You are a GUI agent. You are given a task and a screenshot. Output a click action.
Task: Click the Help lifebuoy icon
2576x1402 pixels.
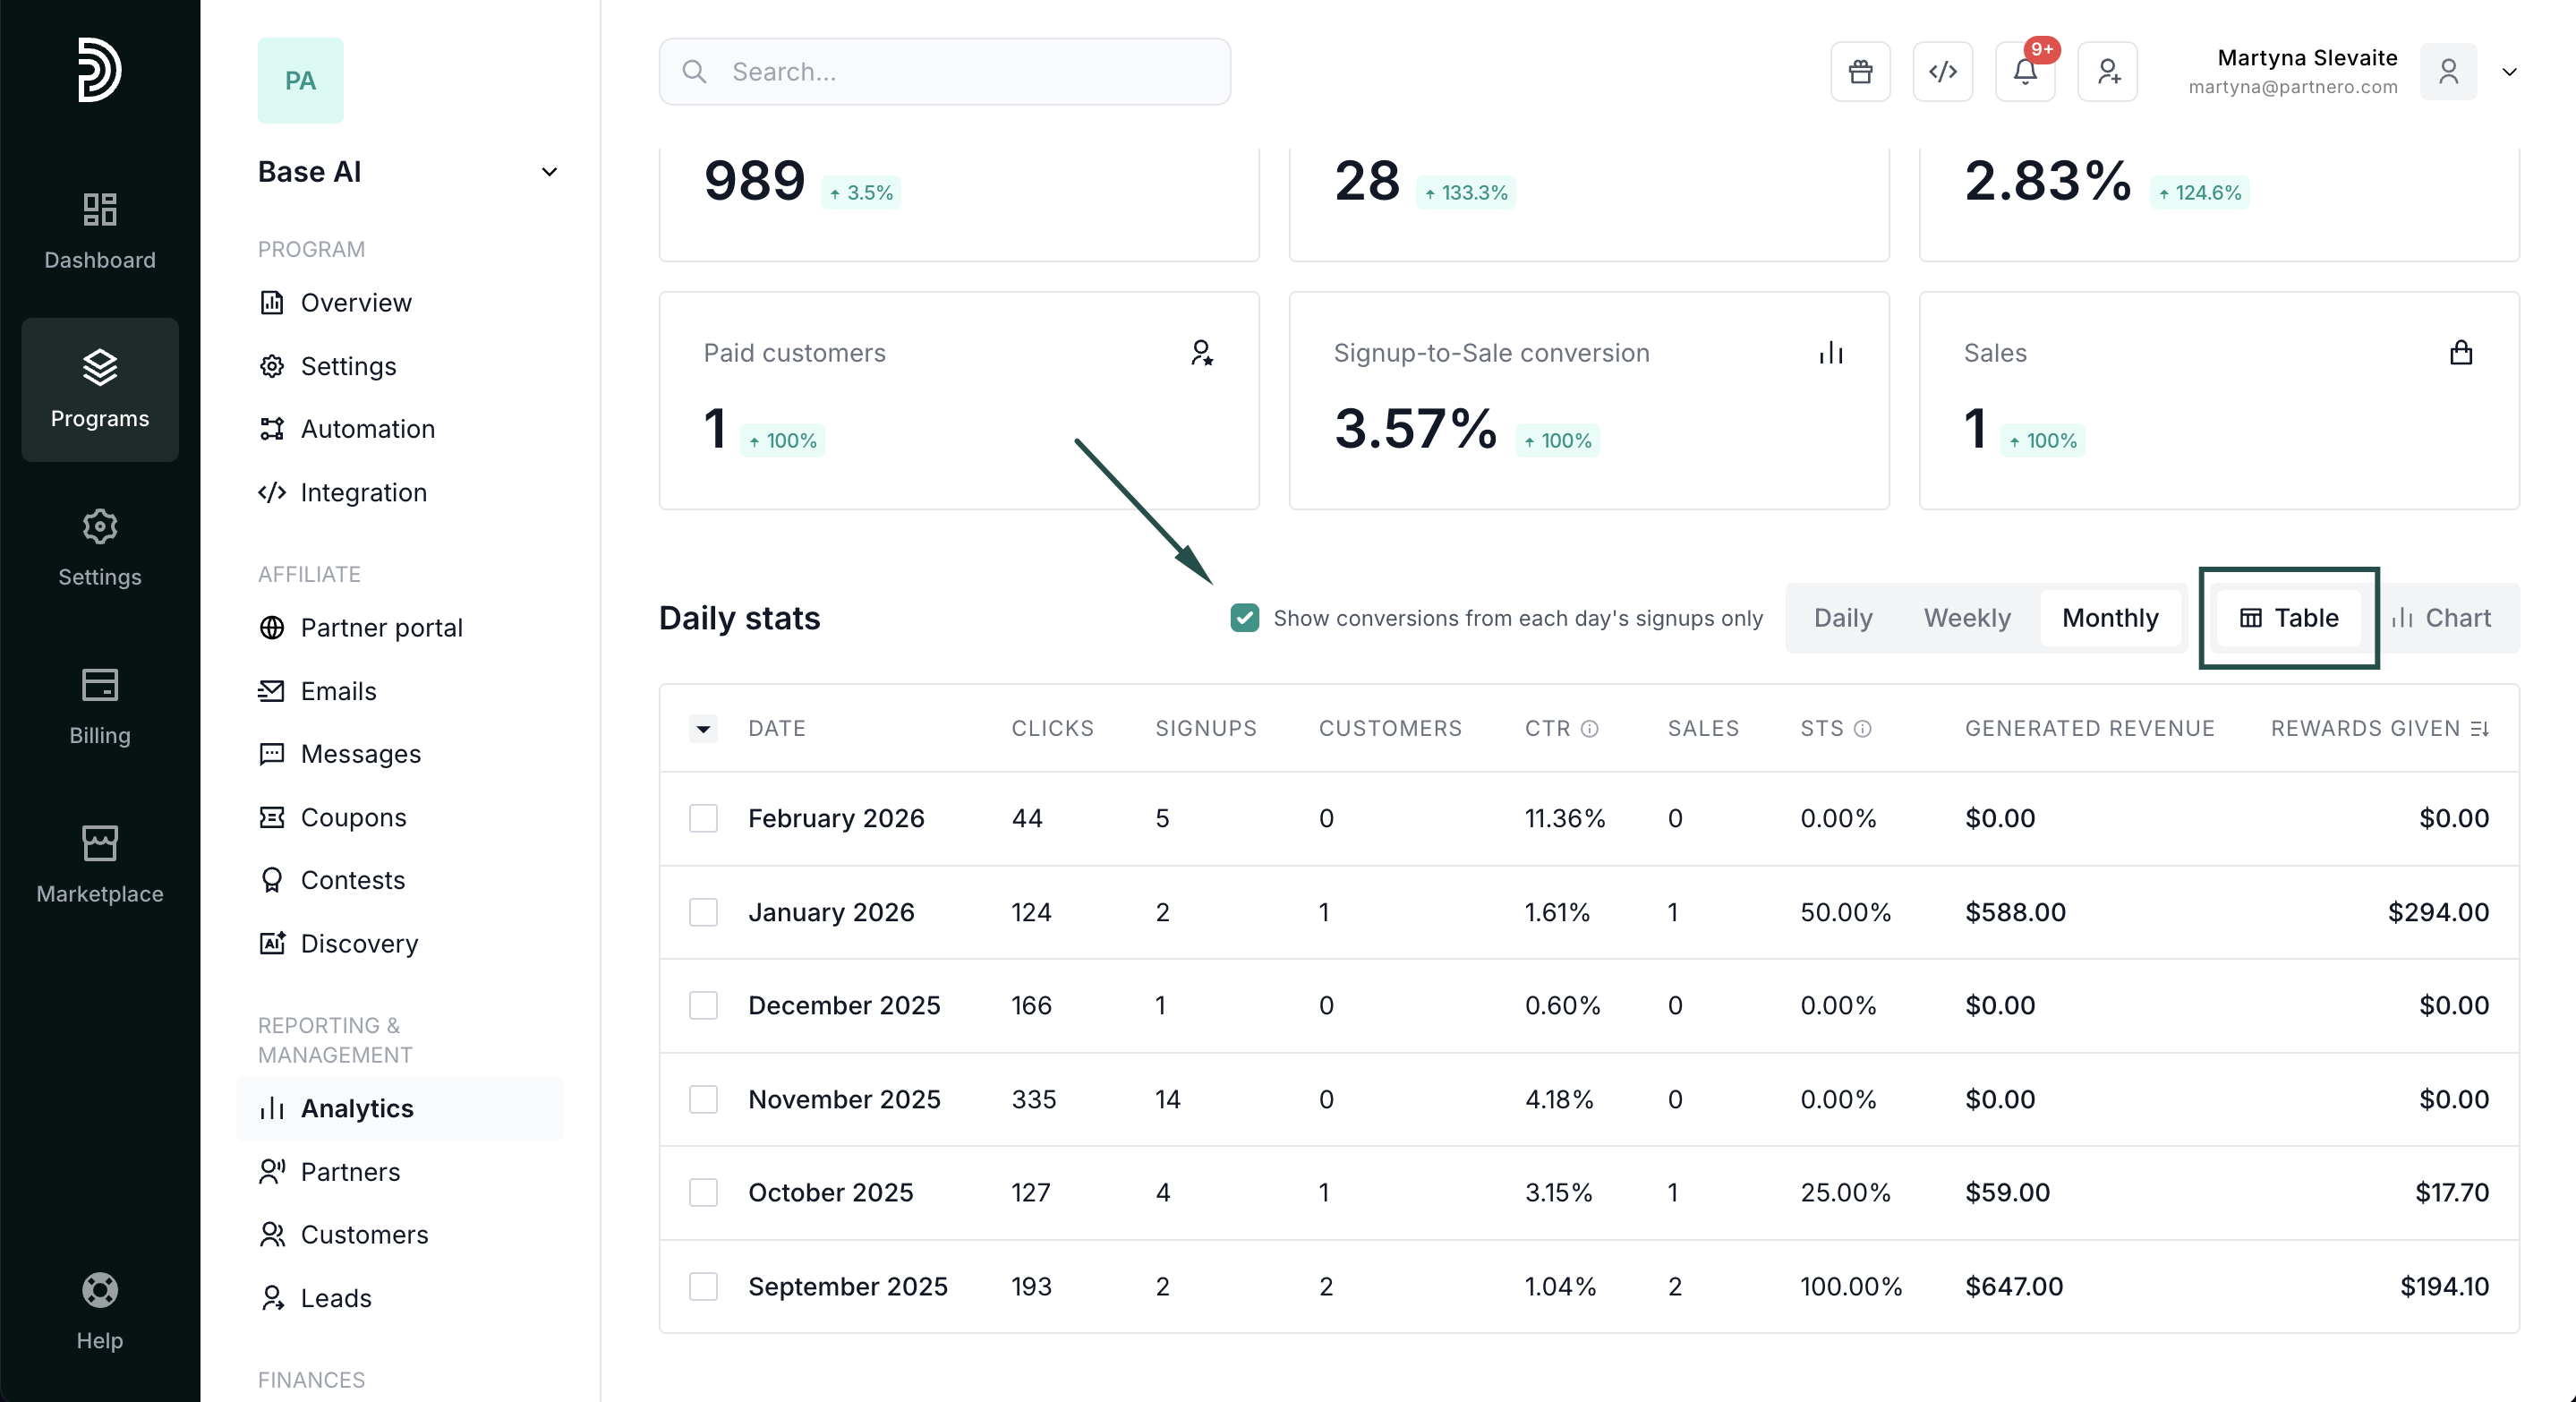click(100, 1290)
